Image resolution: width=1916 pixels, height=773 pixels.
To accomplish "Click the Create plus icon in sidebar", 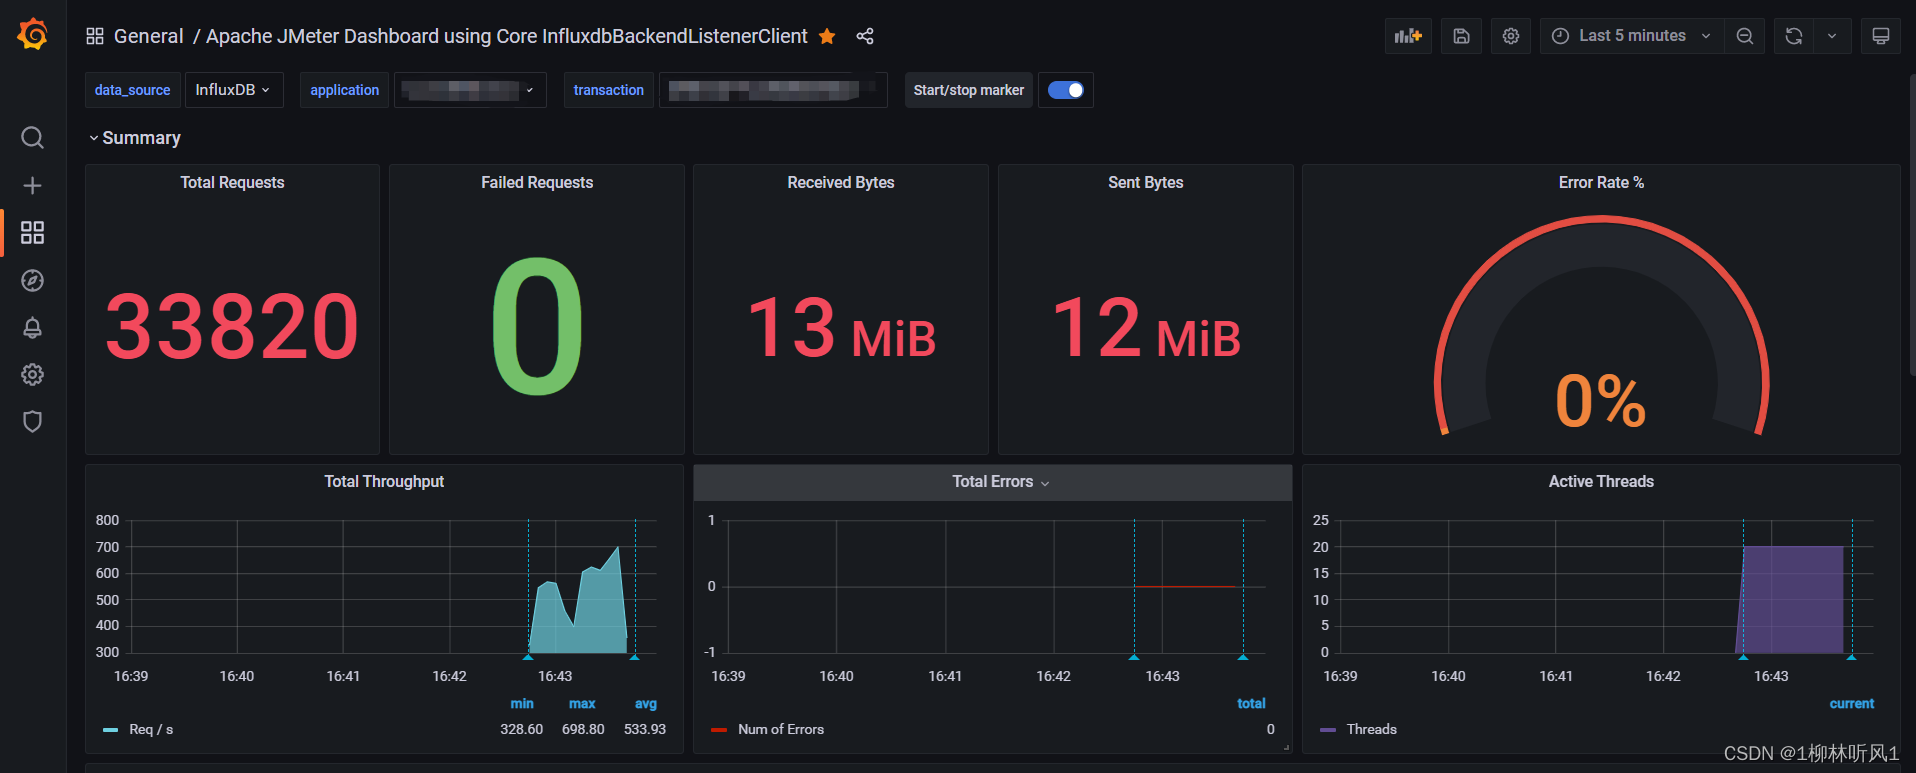I will [32, 185].
